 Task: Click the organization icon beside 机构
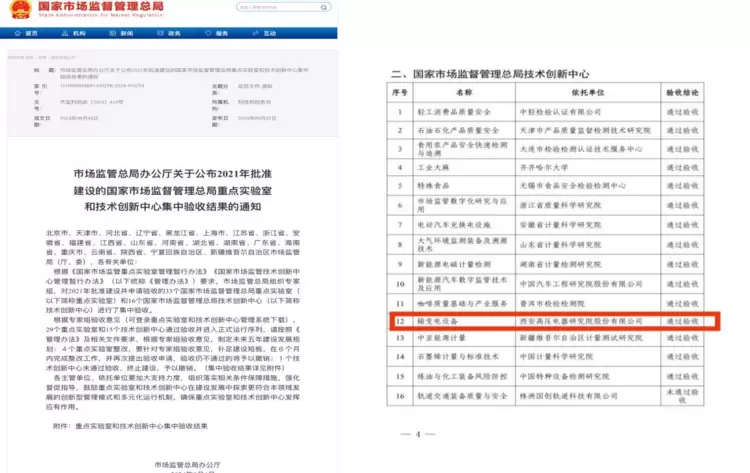click(65, 33)
